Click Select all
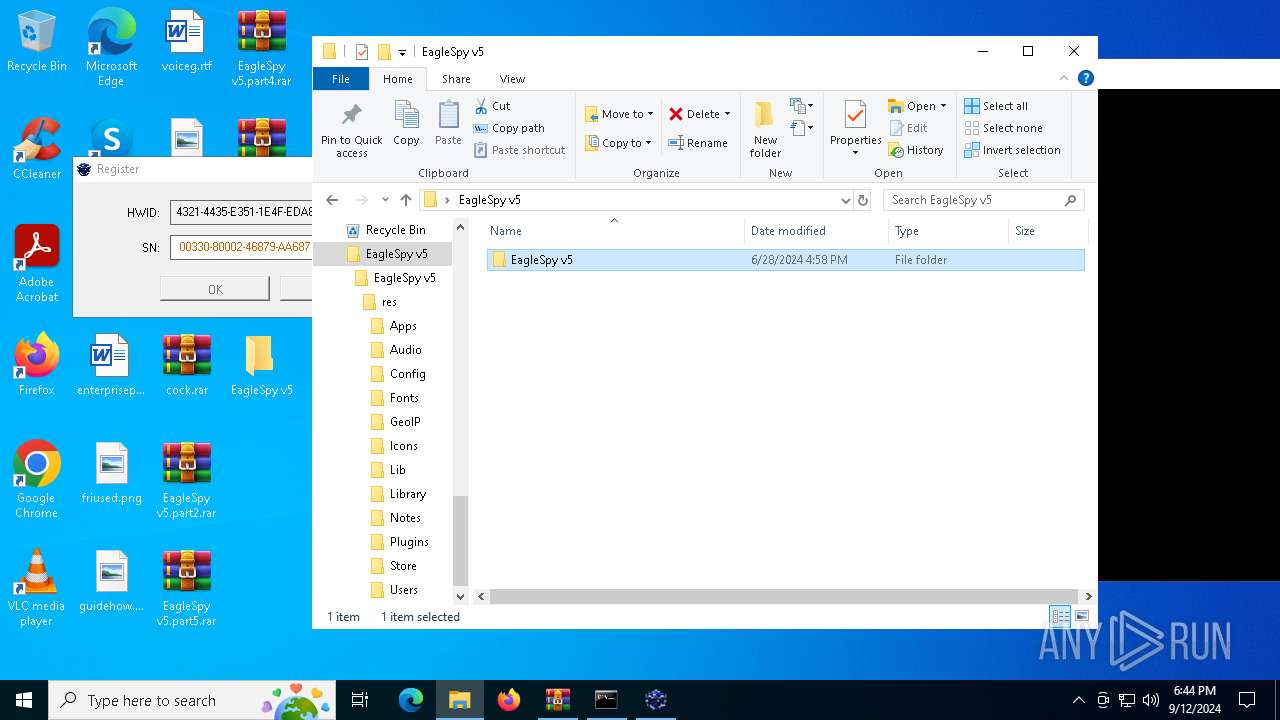Screen dimensions: 1280x720 point(996,106)
